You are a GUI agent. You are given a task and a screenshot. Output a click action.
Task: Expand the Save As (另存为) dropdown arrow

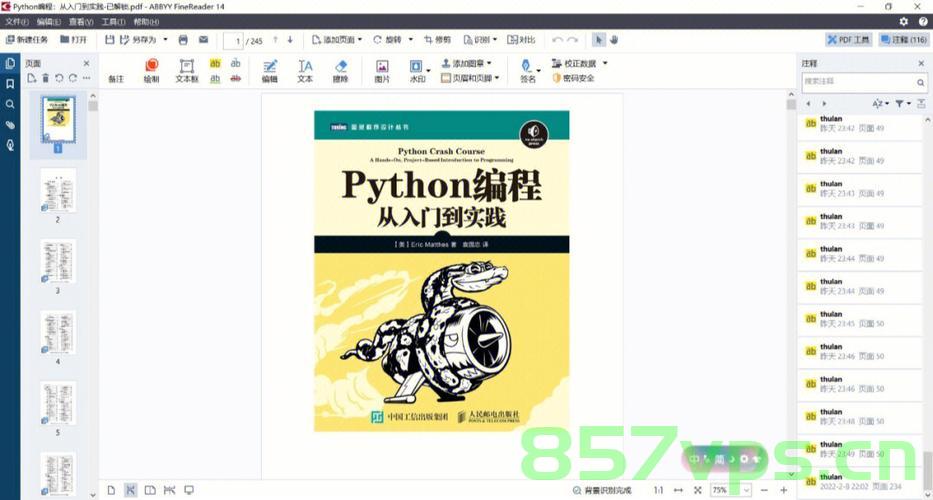165,40
